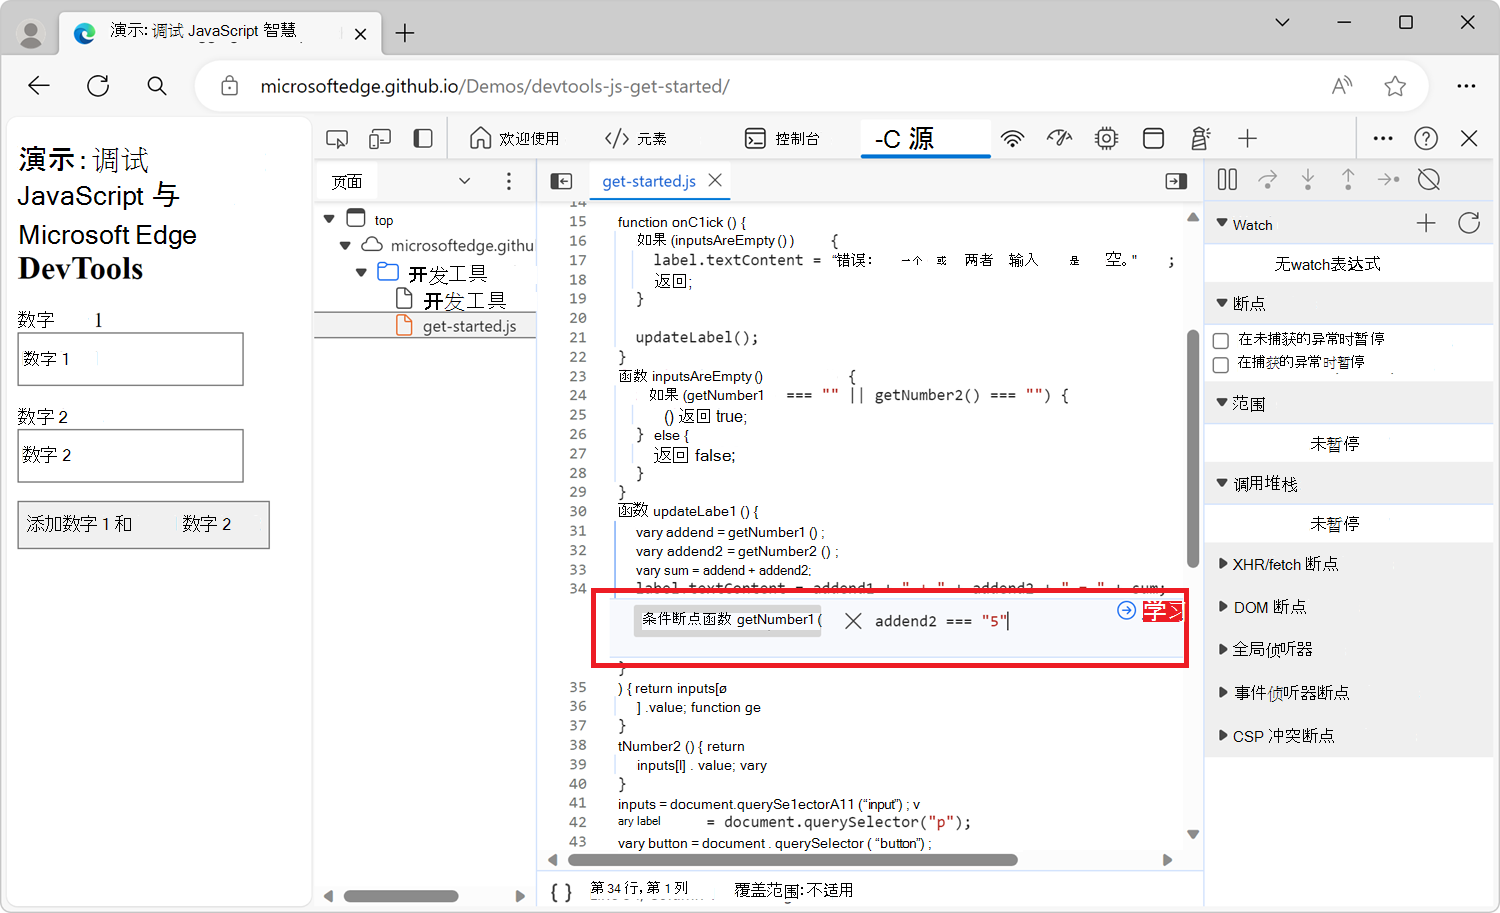The width and height of the screenshot is (1500, 913).
Task: Hide the navigator sidebar toggle
Action: [562, 181]
